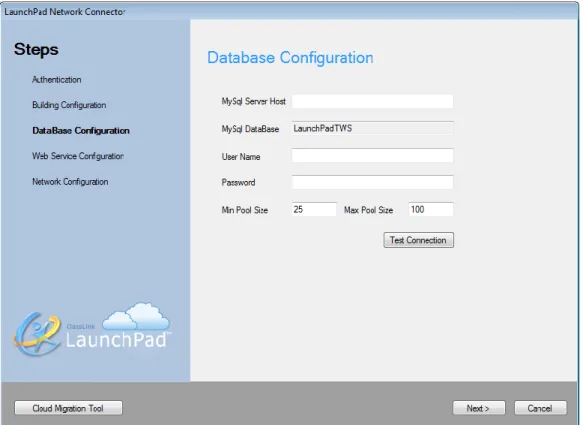Select the Building Configuration step

tap(69, 105)
